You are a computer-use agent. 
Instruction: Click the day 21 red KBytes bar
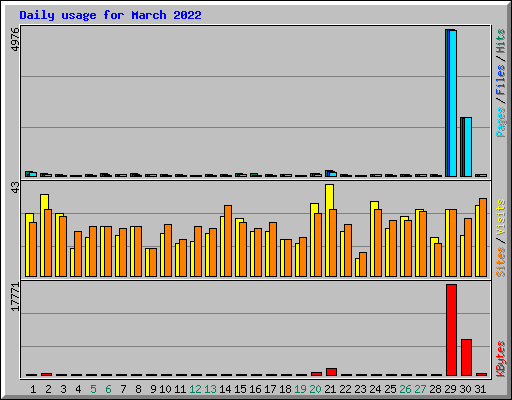click(x=331, y=372)
